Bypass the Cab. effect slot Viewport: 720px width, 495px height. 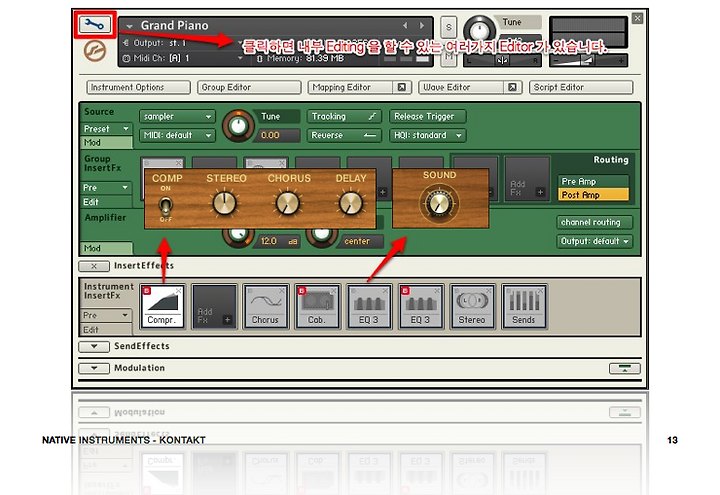302,291
